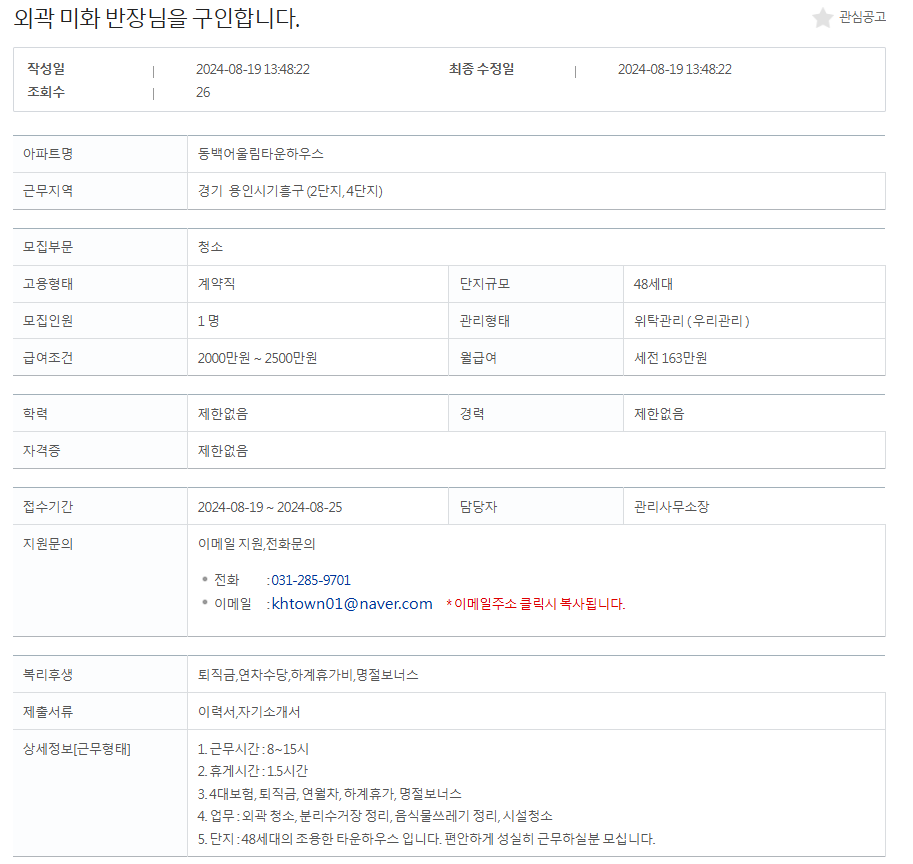Viewport: 913px width, 864px height.
Task: Click the 담당자 label
Action: point(478,507)
